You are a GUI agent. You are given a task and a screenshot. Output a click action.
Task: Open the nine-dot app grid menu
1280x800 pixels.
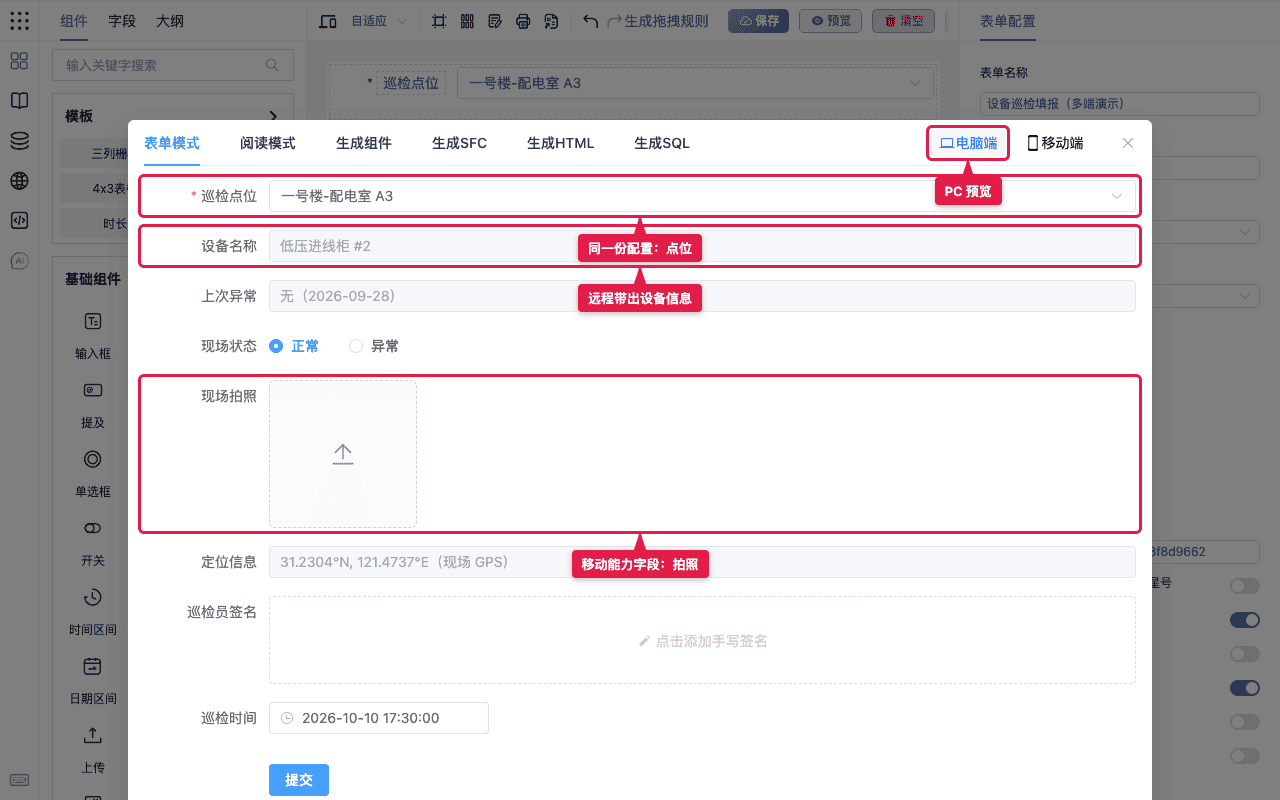(x=19, y=21)
